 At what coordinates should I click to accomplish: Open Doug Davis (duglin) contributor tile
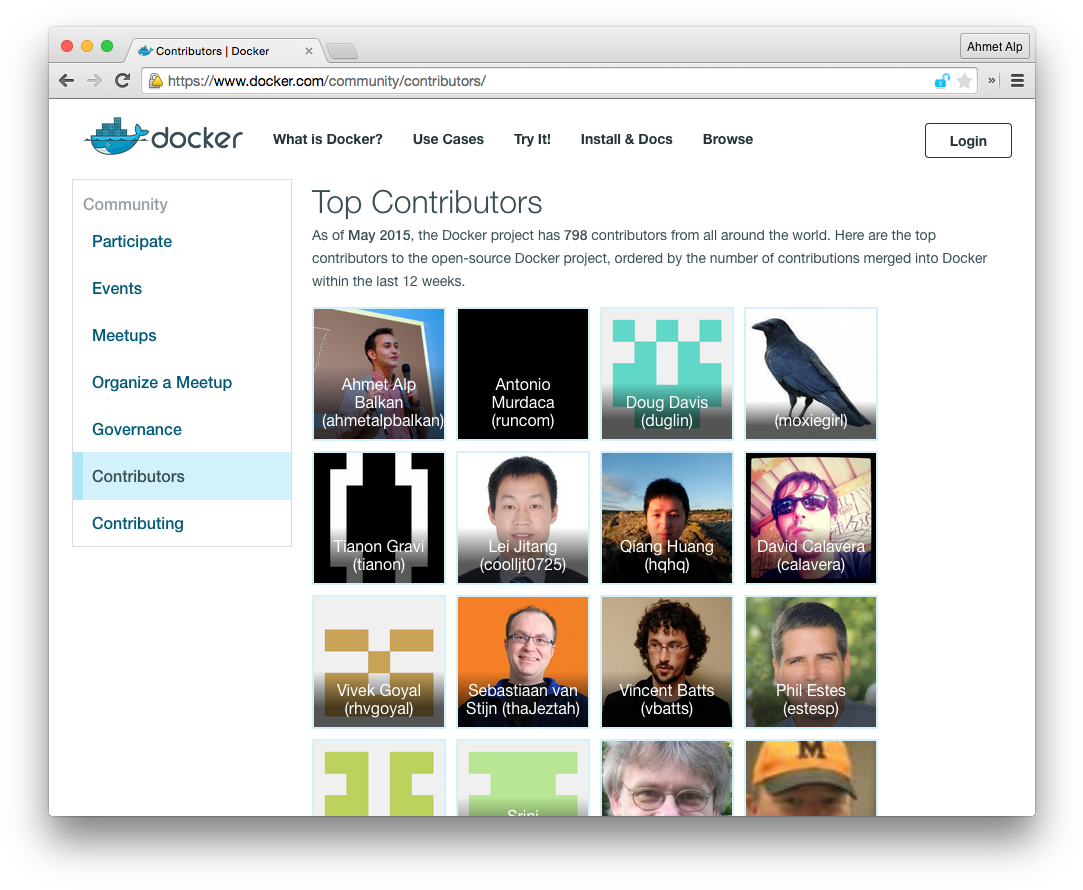pyautogui.click(x=666, y=373)
